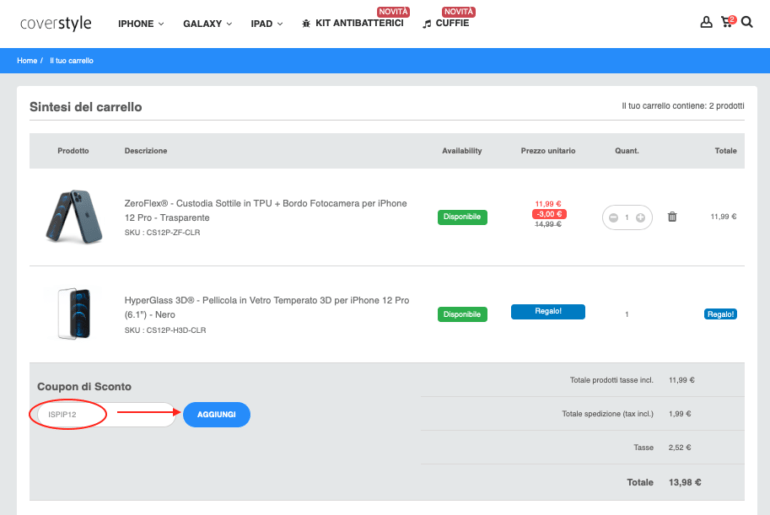Click the search magnifier icon
The width and height of the screenshot is (770, 515).
[x=747, y=22]
